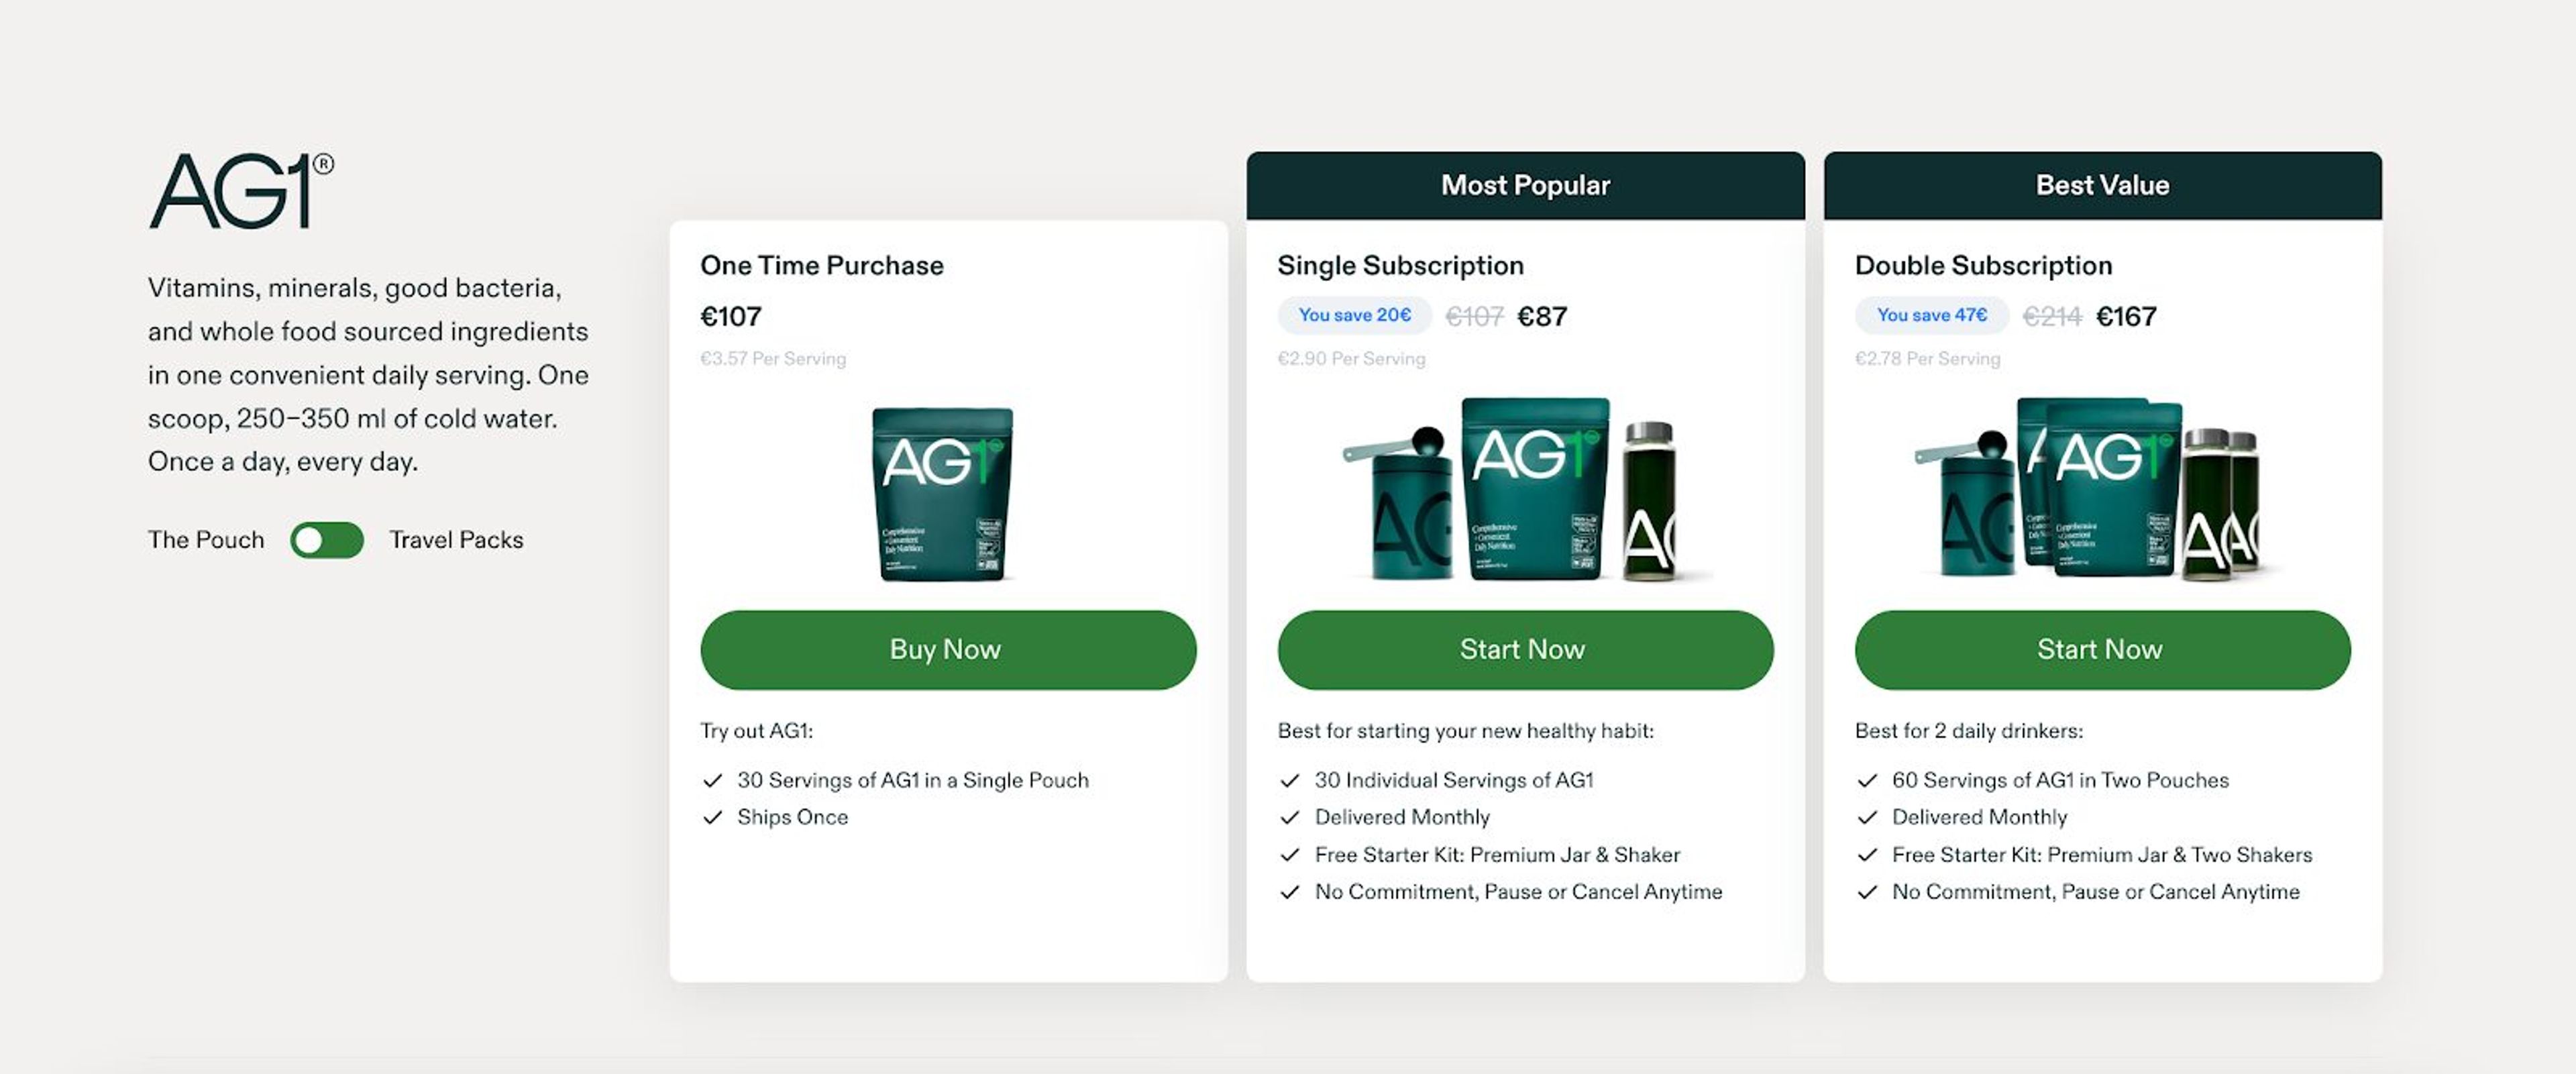Screen dimensions: 2576x1074
Task: Toggle the pouch/travel packs switch
Action: click(x=327, y=539)
